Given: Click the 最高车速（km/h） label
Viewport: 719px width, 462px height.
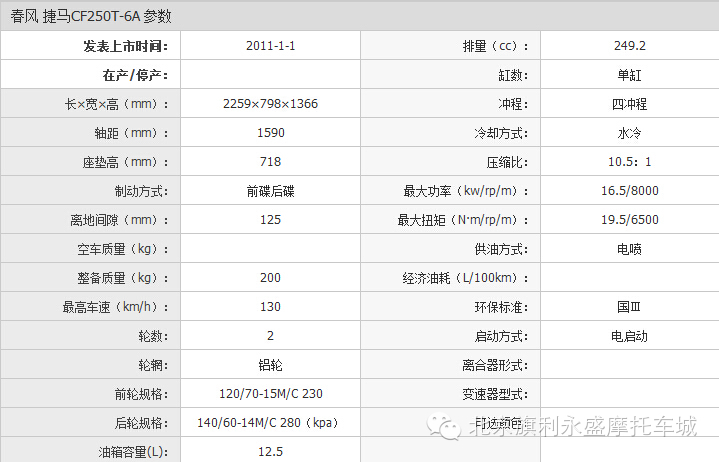Looking at the screenshot, I should tap(115, 307).
